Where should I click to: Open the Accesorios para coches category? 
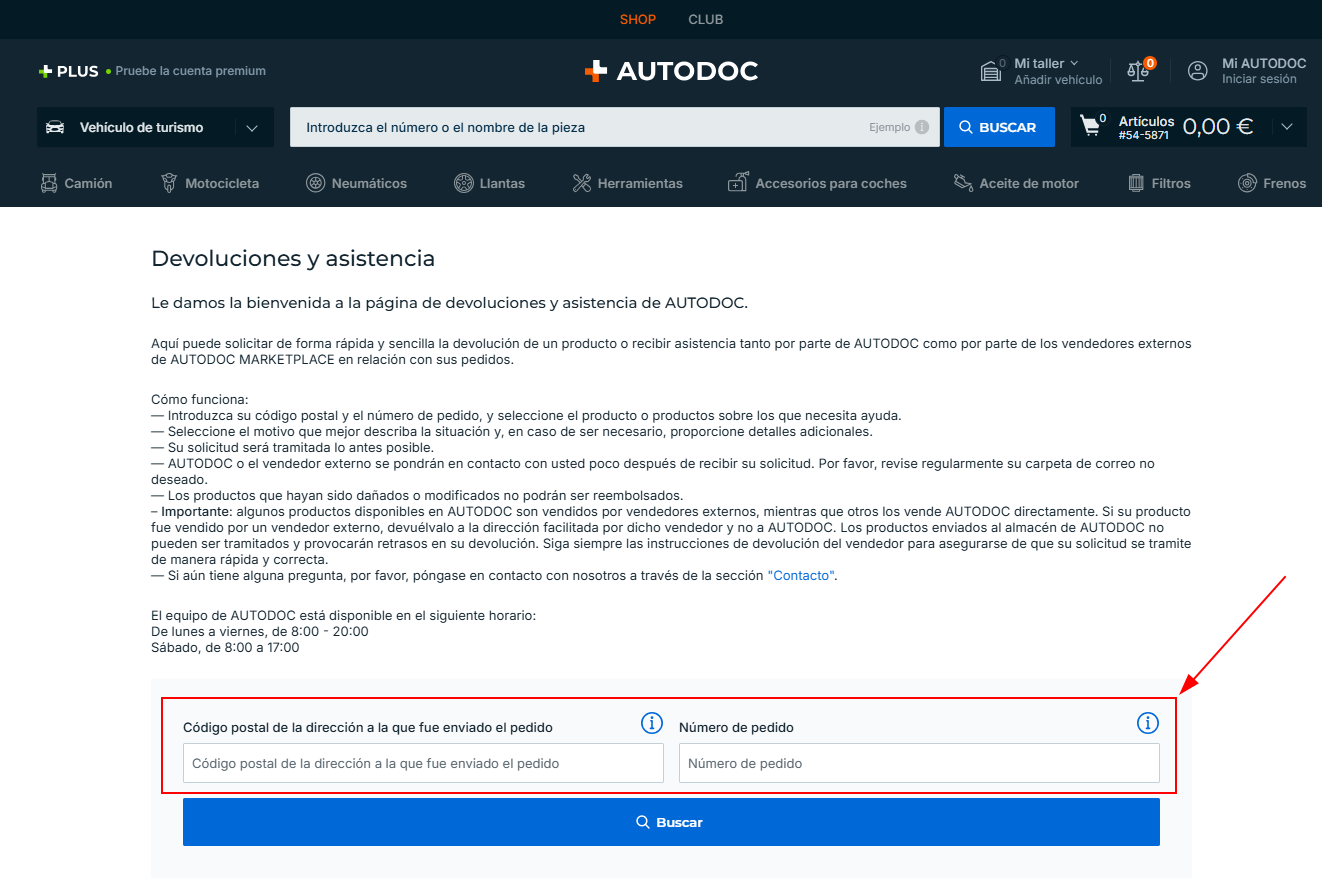(x=817, y=183)
